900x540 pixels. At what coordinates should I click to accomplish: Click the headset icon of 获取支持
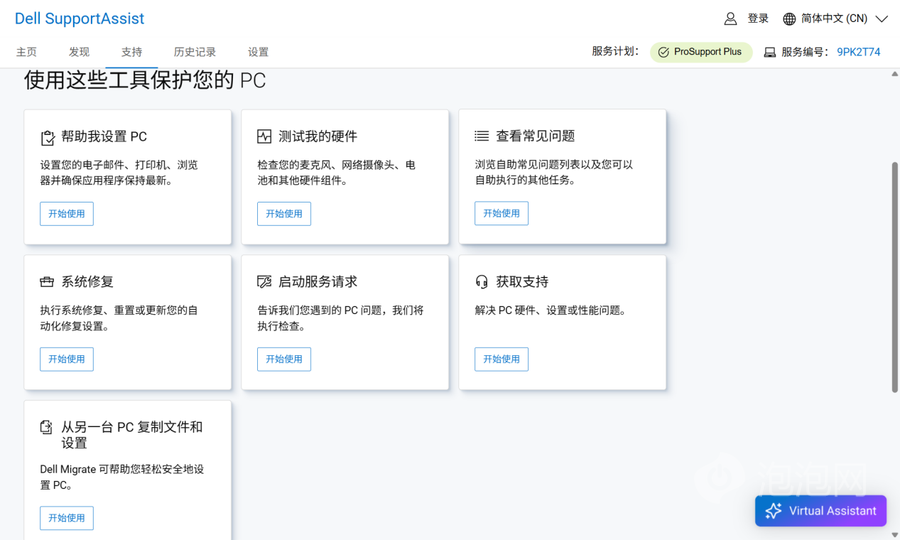click(x=482, y=282)
